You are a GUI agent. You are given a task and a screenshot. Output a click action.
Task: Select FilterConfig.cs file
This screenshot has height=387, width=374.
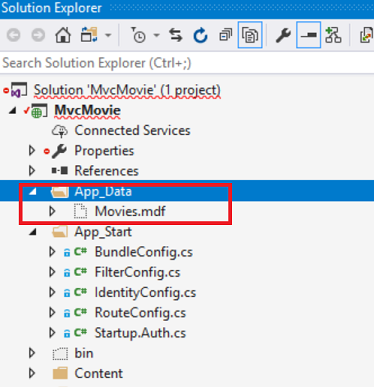pyautogui.click(x=137, y=272)
